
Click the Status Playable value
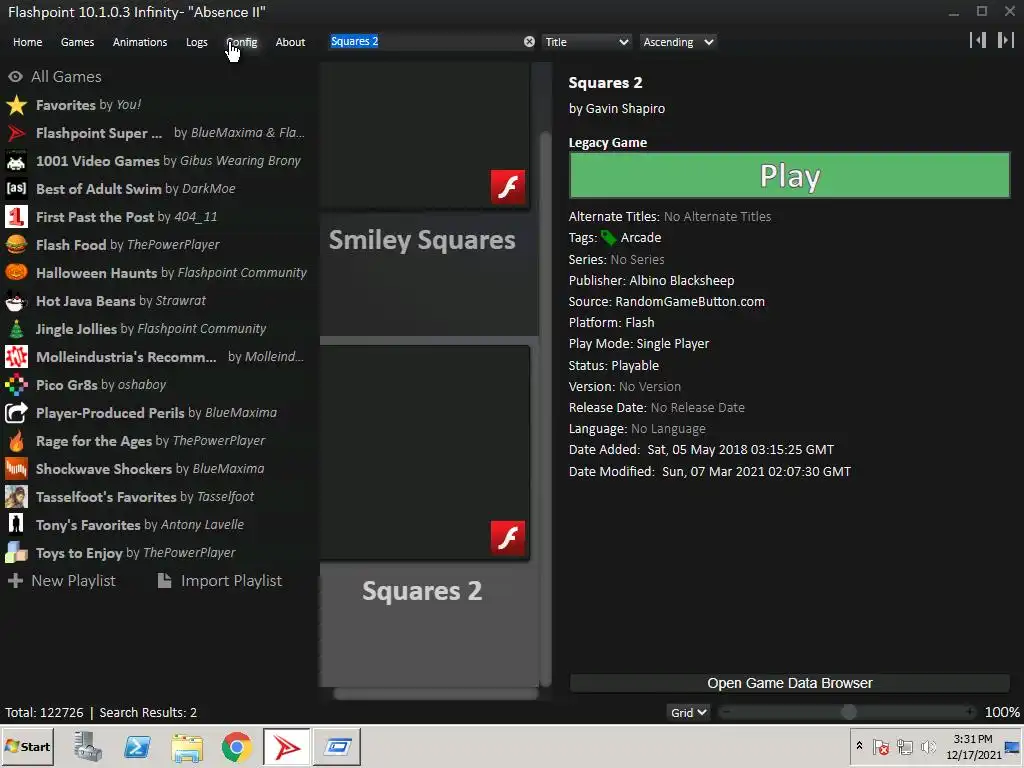coord(635,366)
